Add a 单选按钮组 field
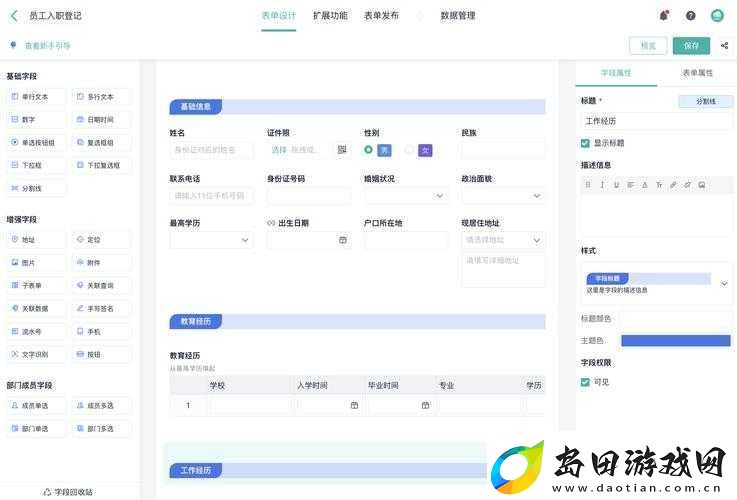 click(36, 142)
